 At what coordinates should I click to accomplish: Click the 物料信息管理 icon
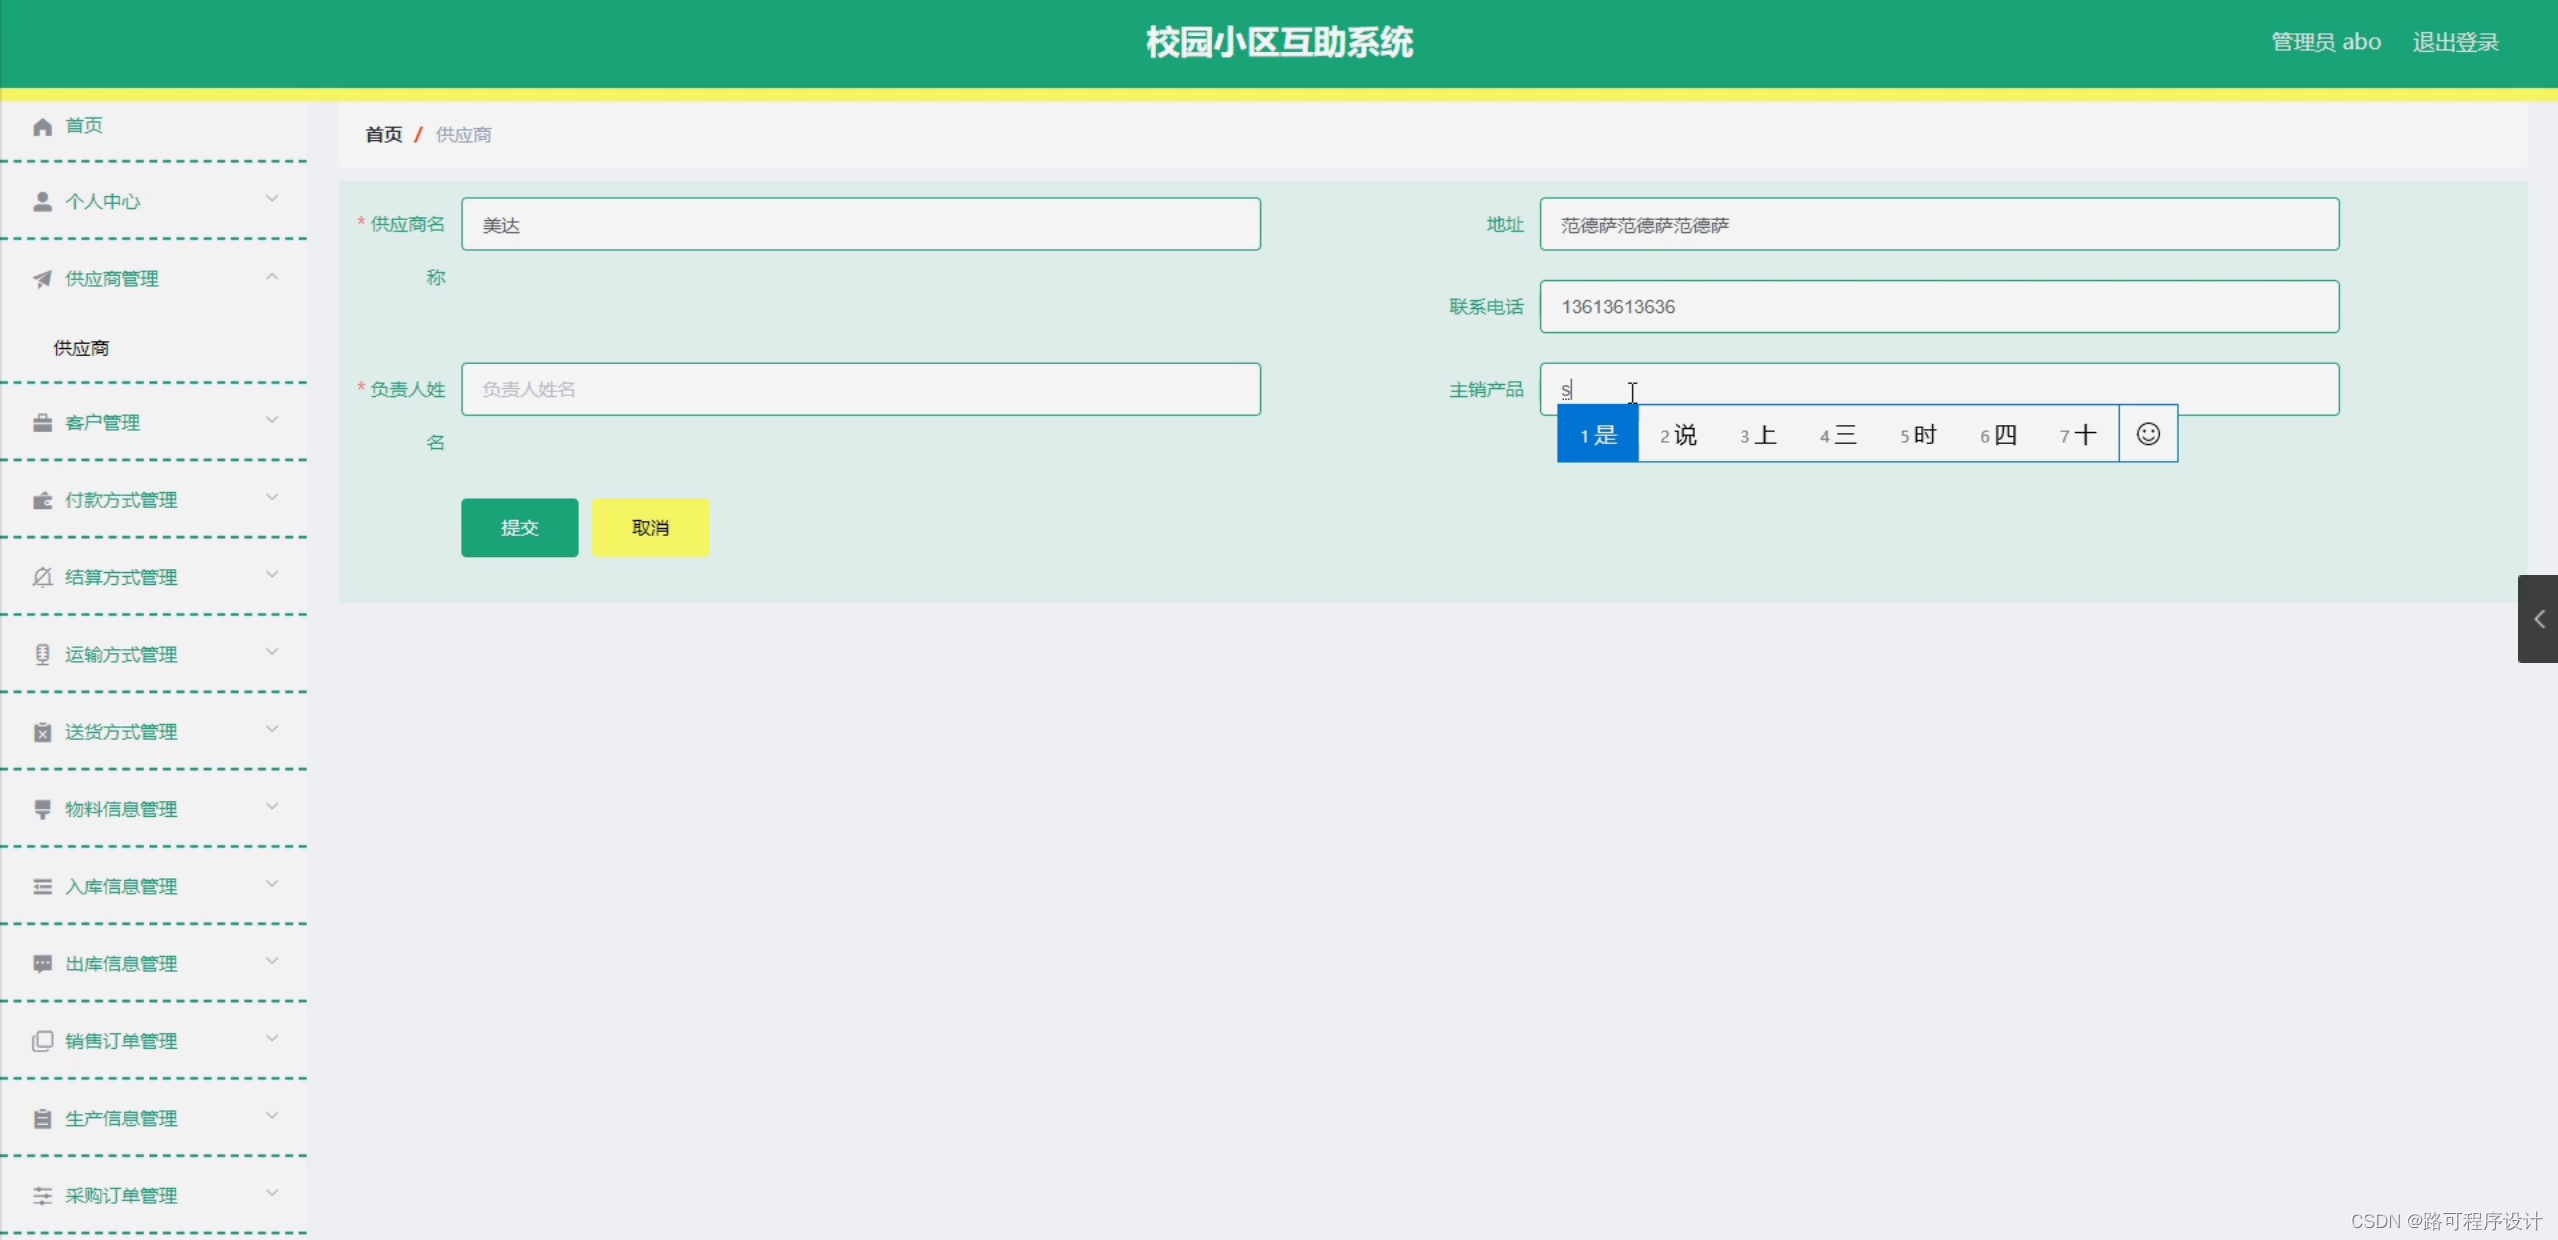coord(42,809)
